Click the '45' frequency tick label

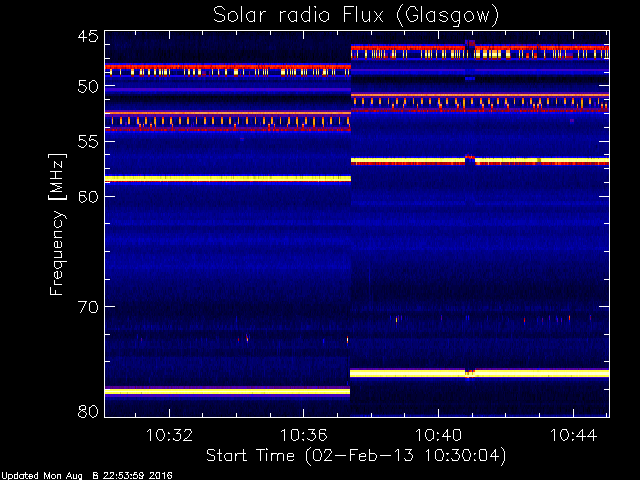pyautogui.click(x=88, y=37)
